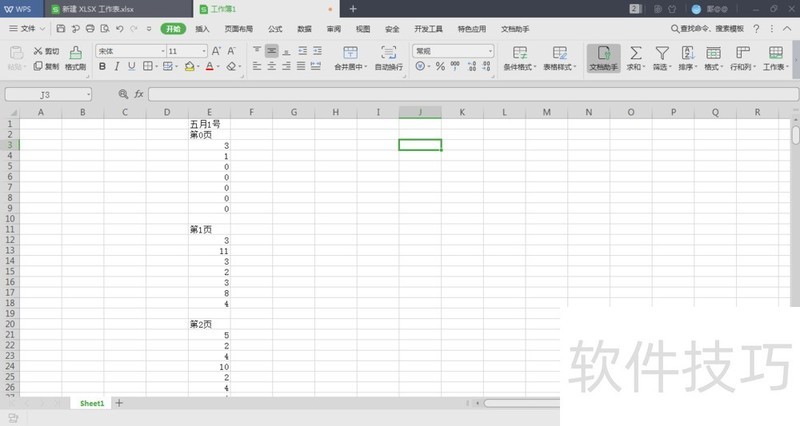Toggle middle vertical alignment

271,51
